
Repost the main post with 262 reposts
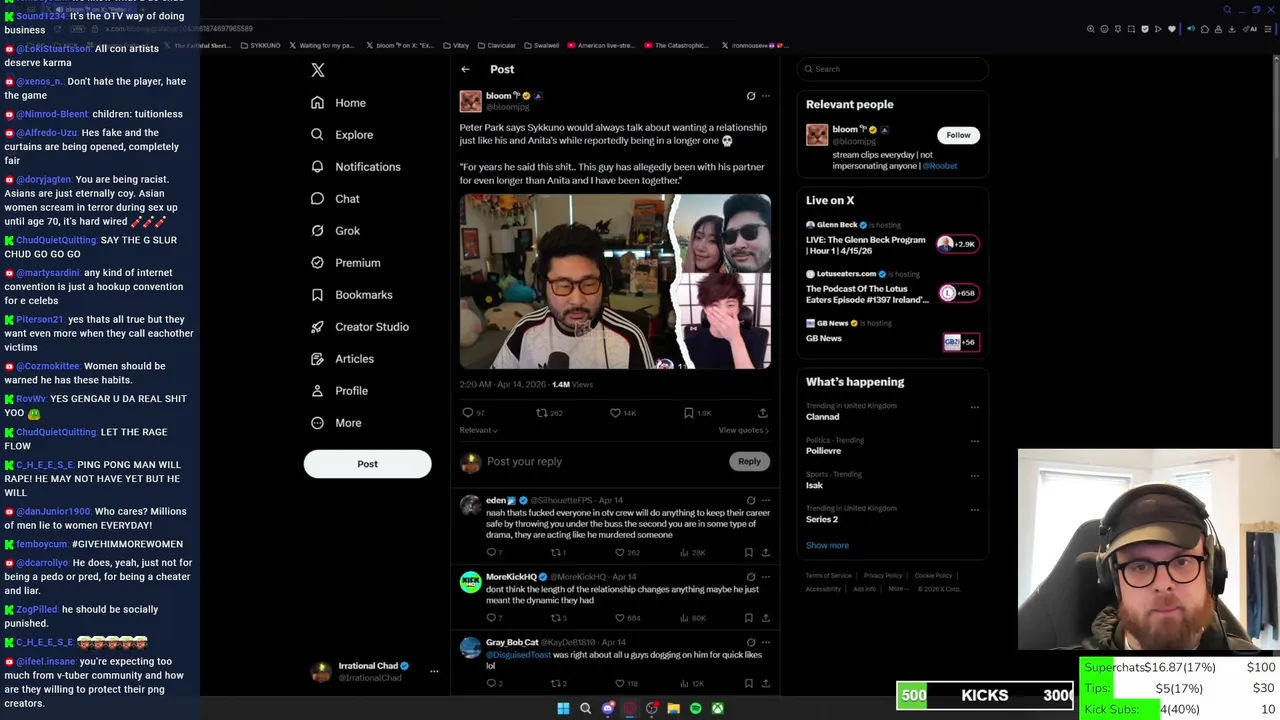pos(541,413)
